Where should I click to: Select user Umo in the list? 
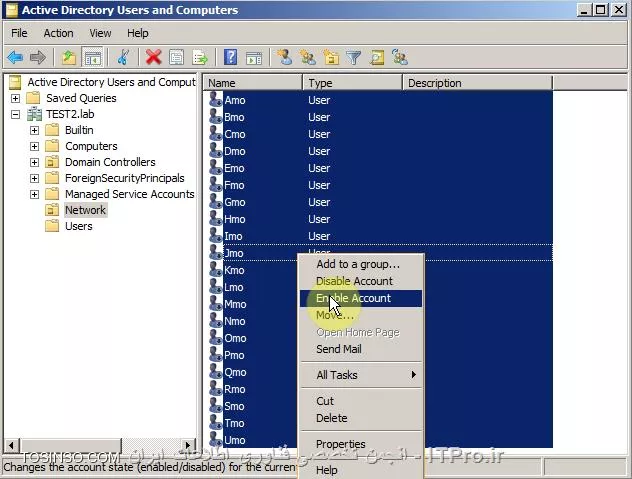(x=235, y=440)
